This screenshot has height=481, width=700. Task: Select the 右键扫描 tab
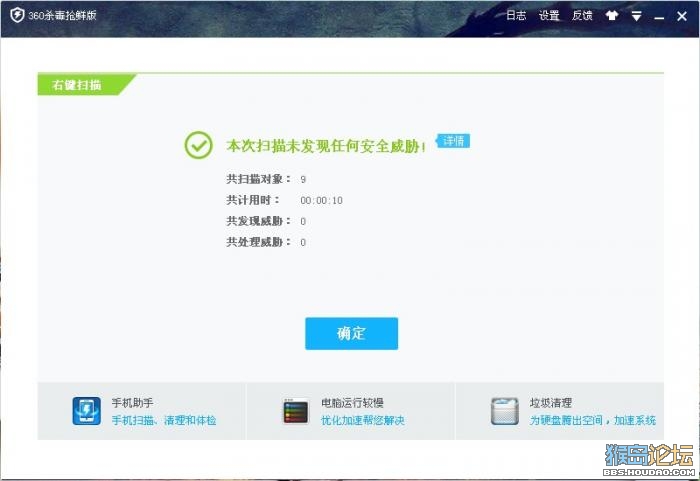tap(85, 84)
